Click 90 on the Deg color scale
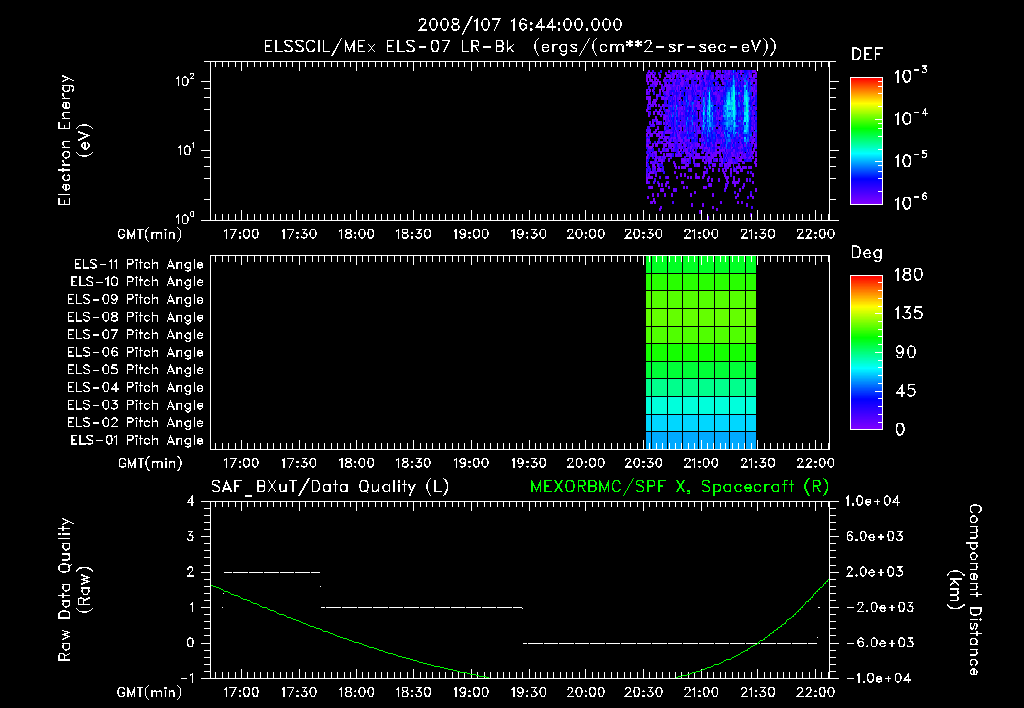This screenshot has width=1024, height=708. tap(906, 353)
